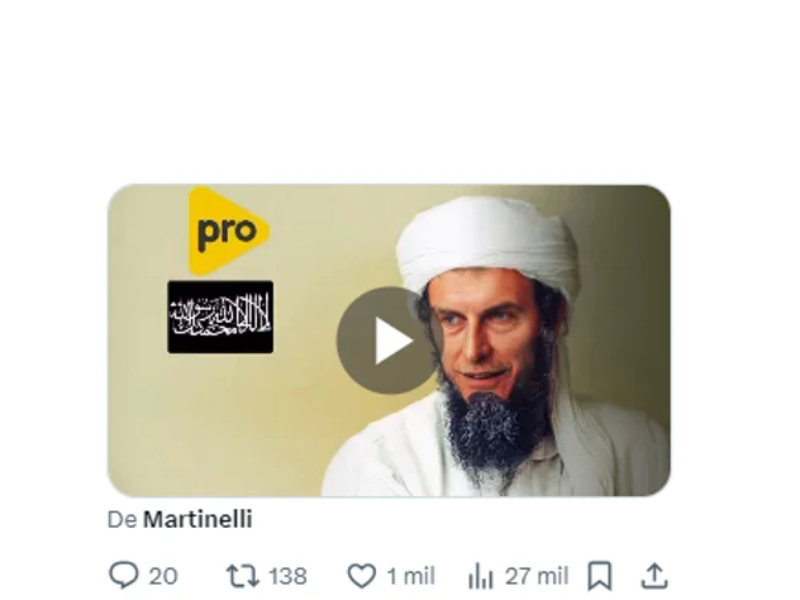Click the yellow pro logo in the video
This screenshot has height=600, width=800.
click(228, 231)
